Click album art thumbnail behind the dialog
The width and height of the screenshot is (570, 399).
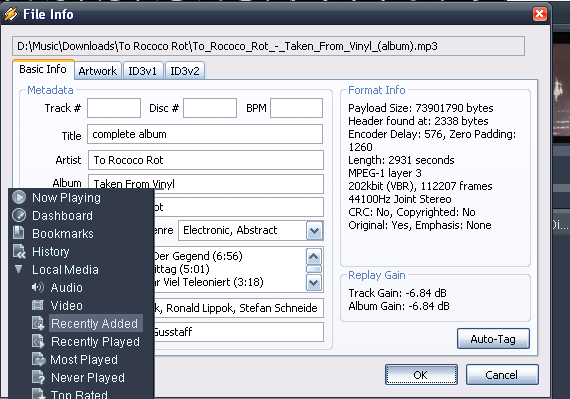(x=561, y=89)
